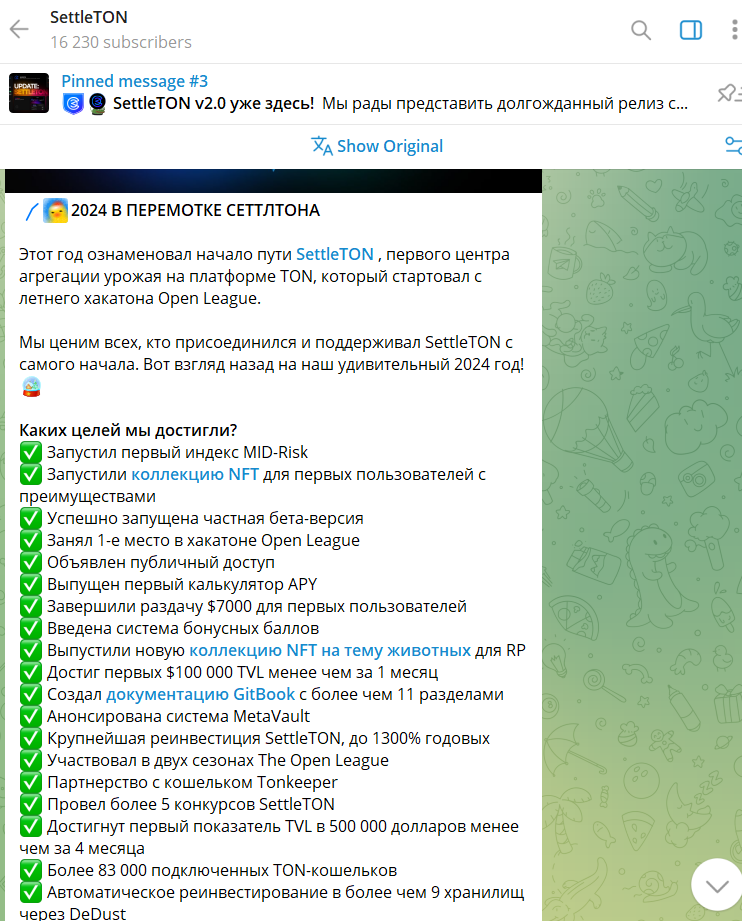Click checkmark emoji beside "Достиг первых $100 000 TVL"
Screen dimensions: 742x921
pos(31,673)
